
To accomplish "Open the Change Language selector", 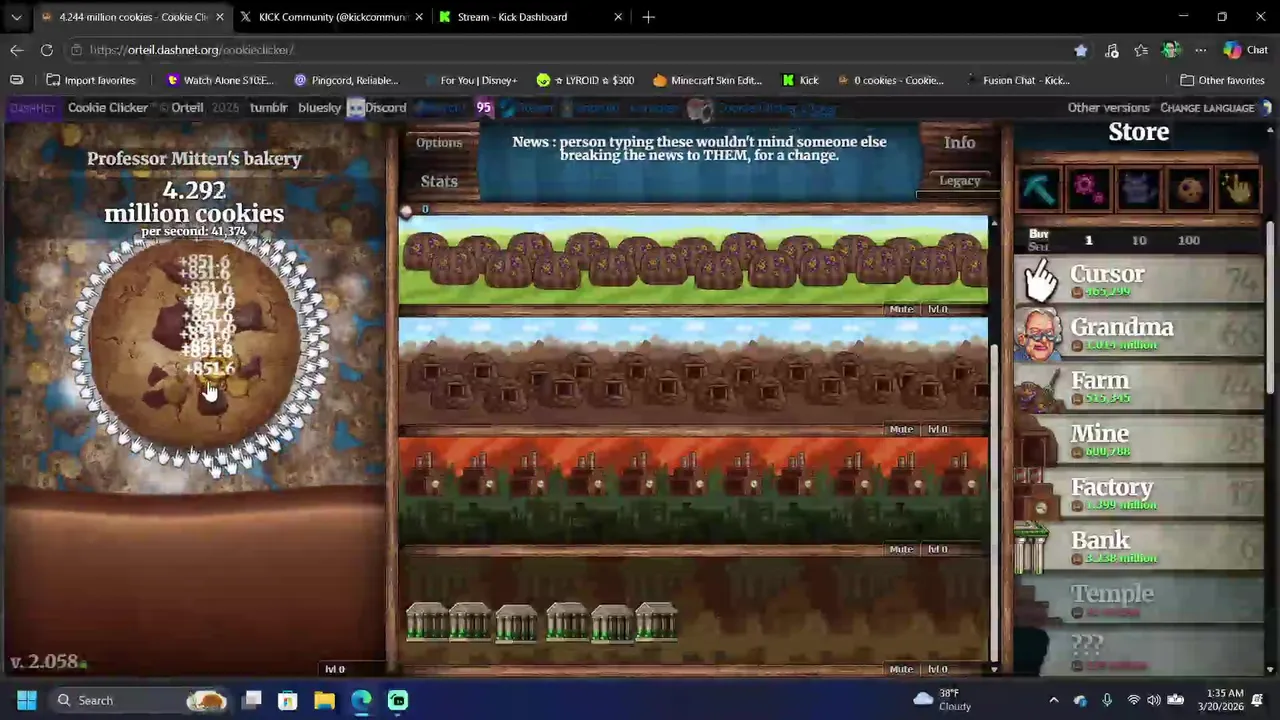I will [1207, 108].
